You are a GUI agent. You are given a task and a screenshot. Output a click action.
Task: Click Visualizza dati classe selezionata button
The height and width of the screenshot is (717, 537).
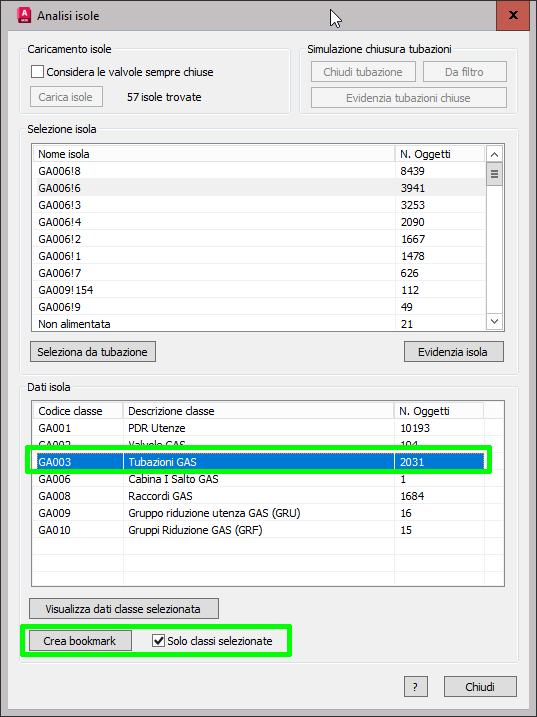(x=124, y=609)
